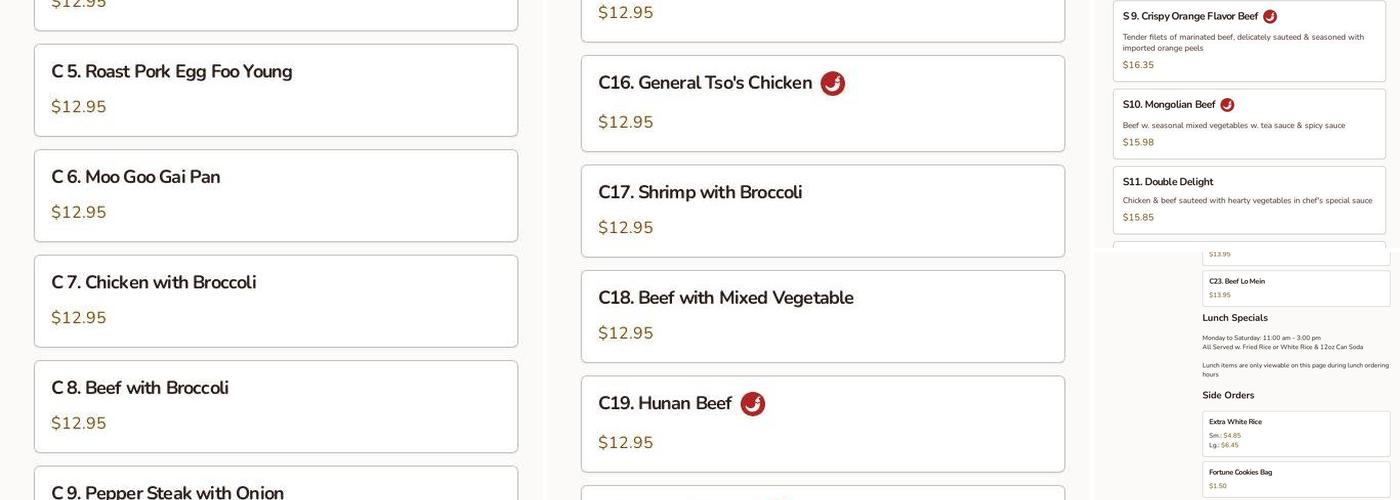Add Extra White Rice side order

tap(1295, 433)
